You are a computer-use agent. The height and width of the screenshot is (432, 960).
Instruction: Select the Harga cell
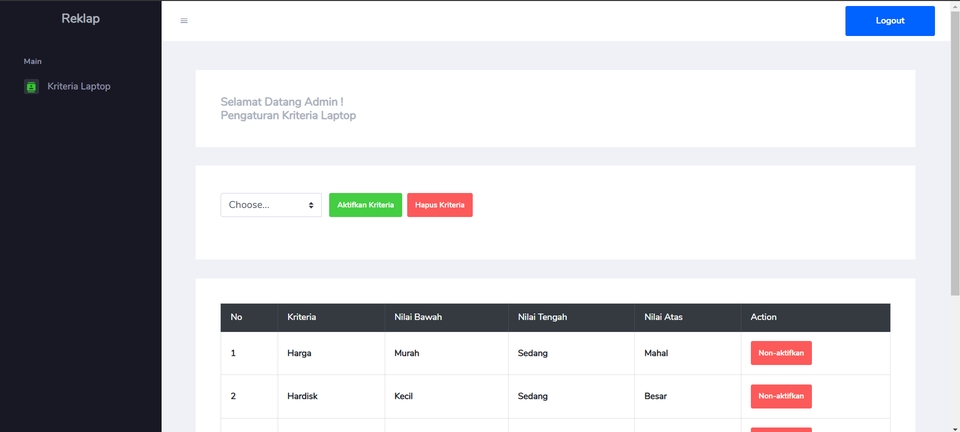(331, 353)
